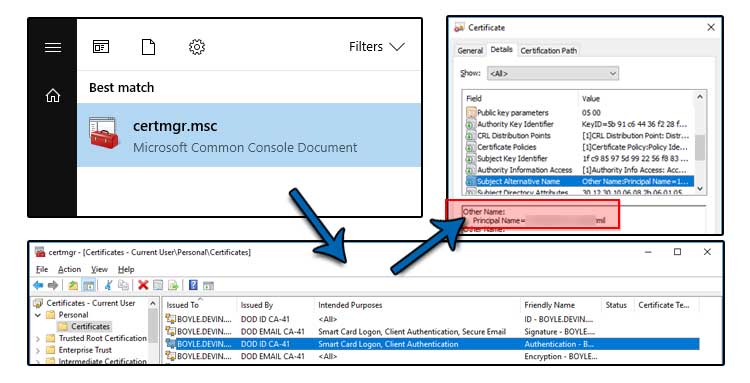Open the Action menu in certmgr
Viewport: 750px width, 383px height.
[69, 269]
